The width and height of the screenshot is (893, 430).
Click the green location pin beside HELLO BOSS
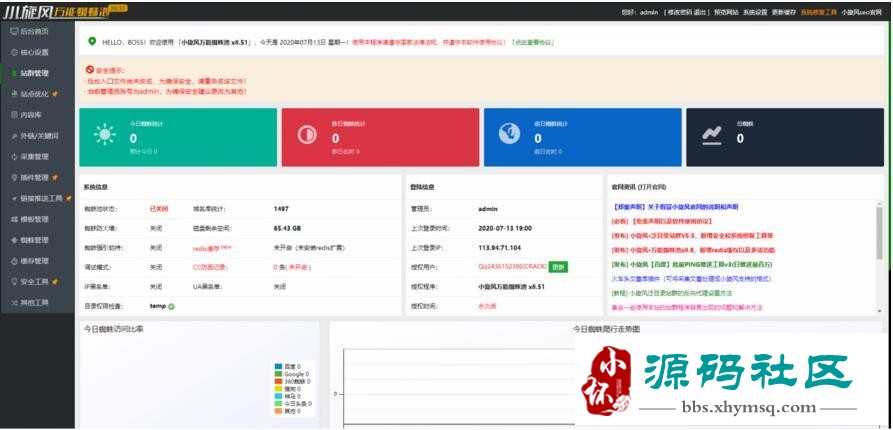click(x=92, y=42)
